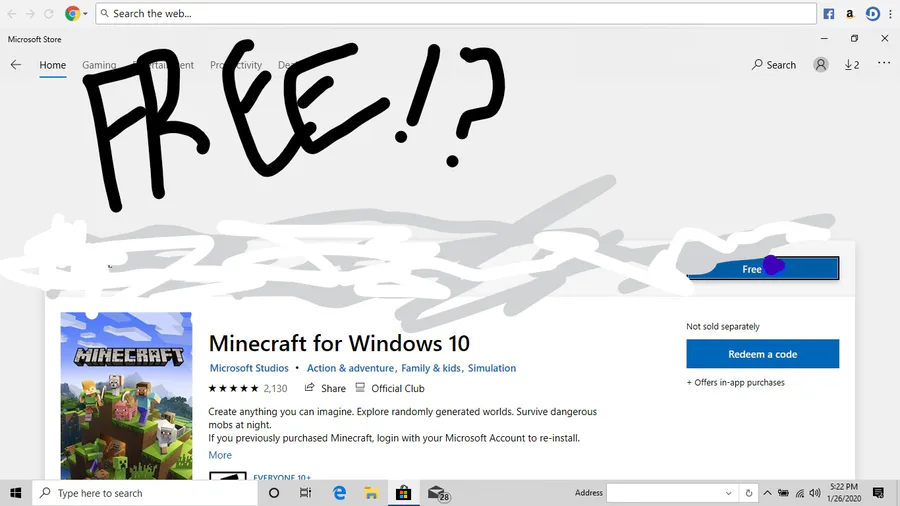This screenshot has height=506, width=900.
Task: Click the blue D extension icon
Action: (872, 14)
